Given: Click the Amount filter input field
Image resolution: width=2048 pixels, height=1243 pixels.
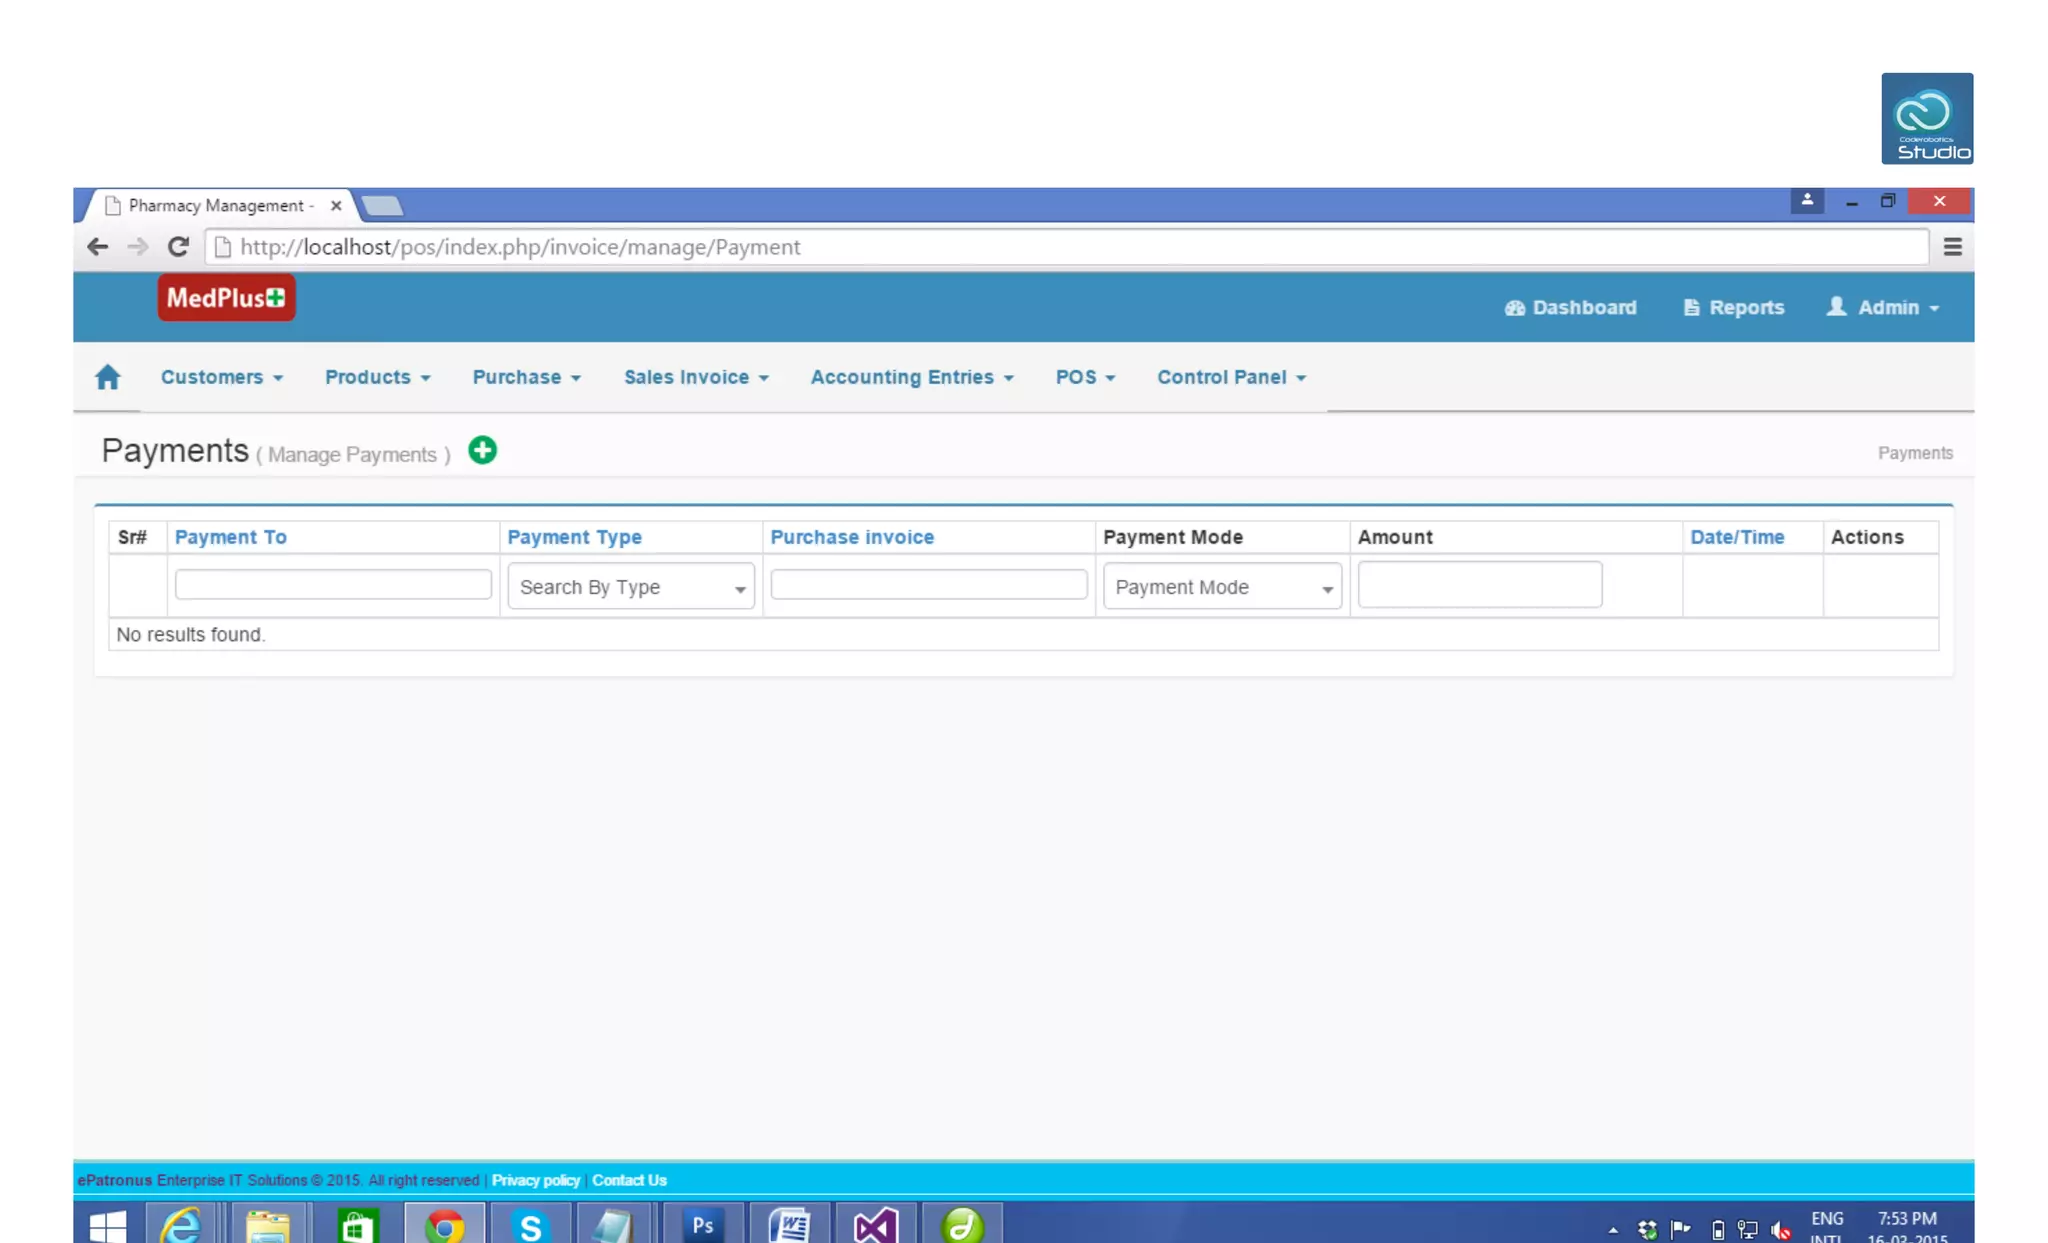Looking at the screenshot, I should 1479,585.
